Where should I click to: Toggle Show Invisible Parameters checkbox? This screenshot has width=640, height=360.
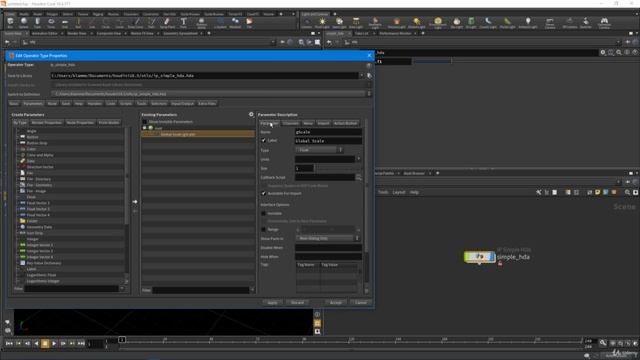pyautogui.click(x=144, y=122)
